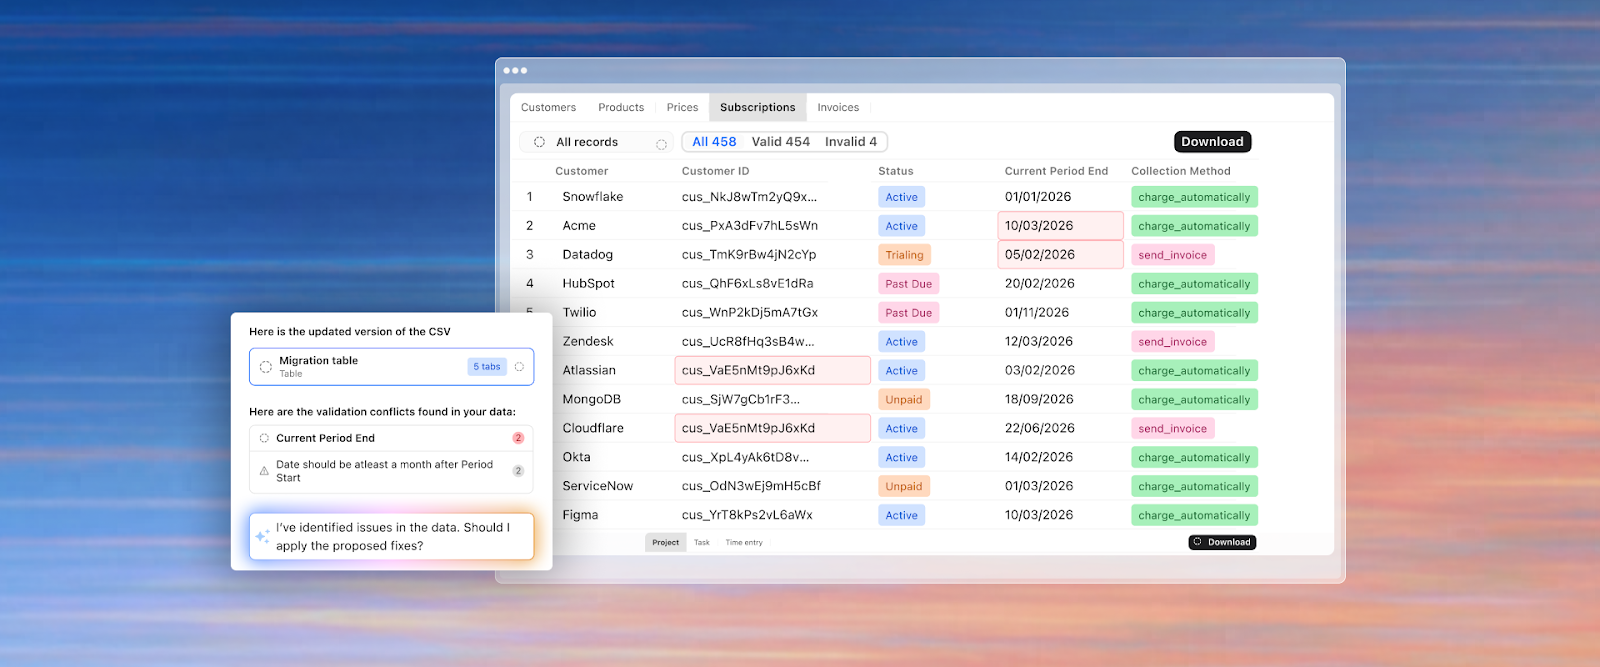
Task: Open the Customers tab
Action: pos(548,107)
